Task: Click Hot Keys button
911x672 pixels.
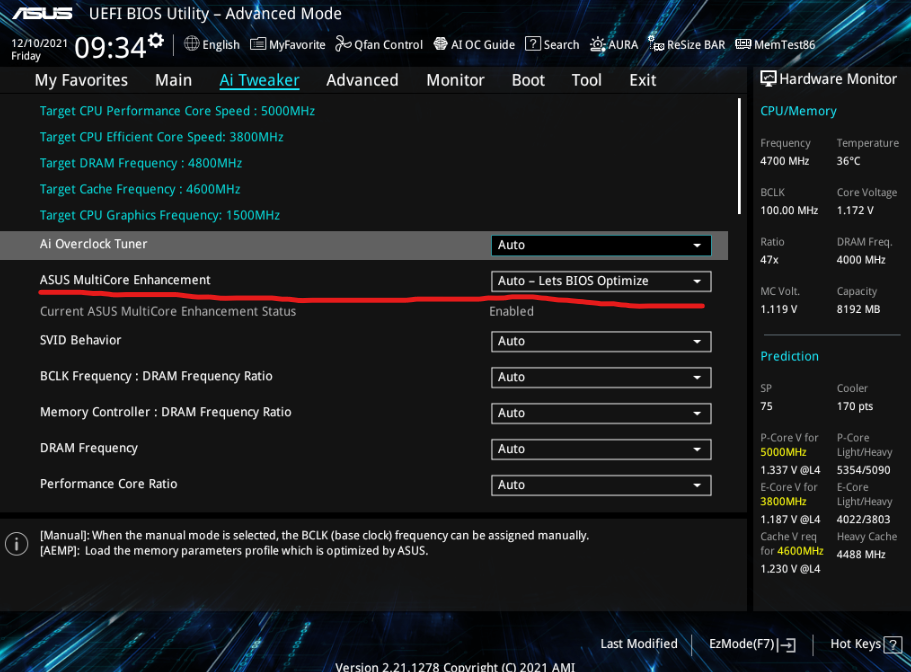Action: 866,644
